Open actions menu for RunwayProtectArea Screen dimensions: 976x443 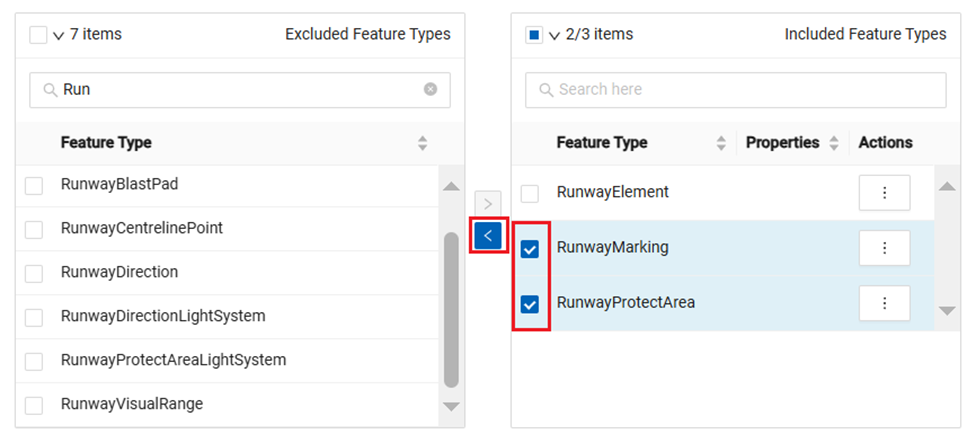pyautogui.click(x=884, y=303)
